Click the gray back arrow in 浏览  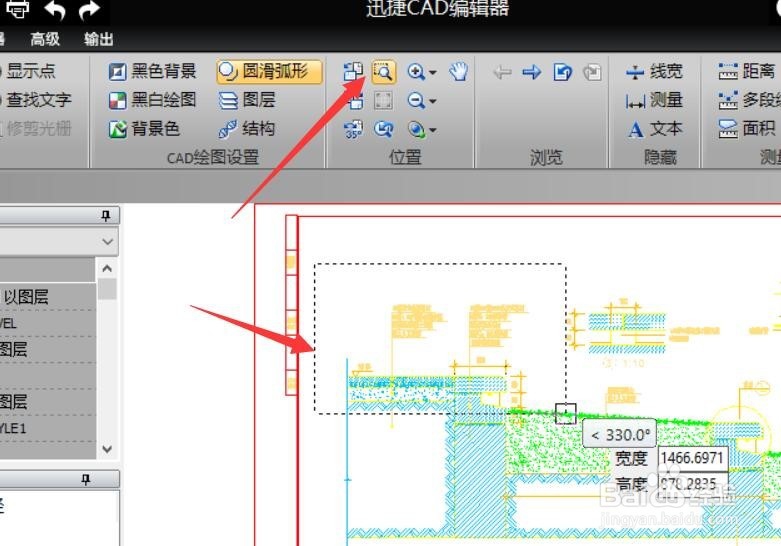click(502, 73)
